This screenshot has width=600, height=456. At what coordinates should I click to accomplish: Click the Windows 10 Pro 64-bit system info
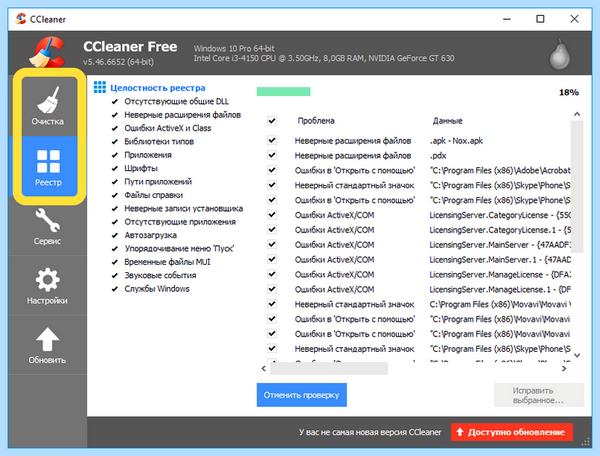coord(234,49)
